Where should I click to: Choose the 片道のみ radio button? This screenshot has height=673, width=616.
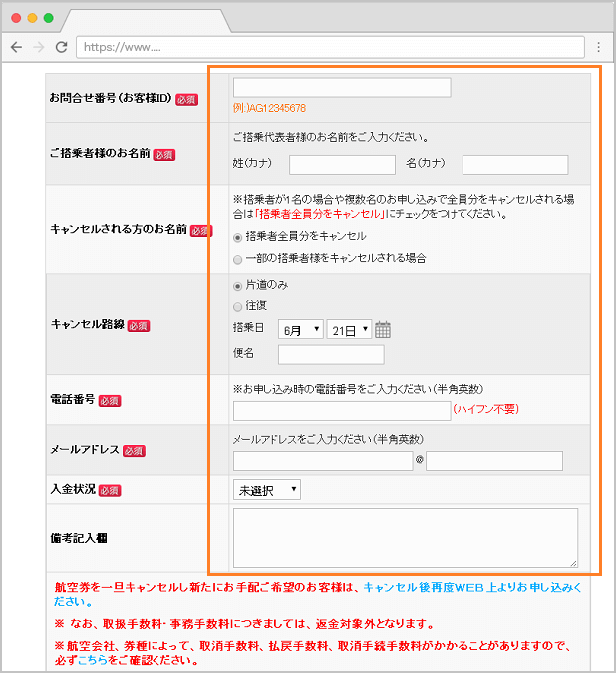237,285
